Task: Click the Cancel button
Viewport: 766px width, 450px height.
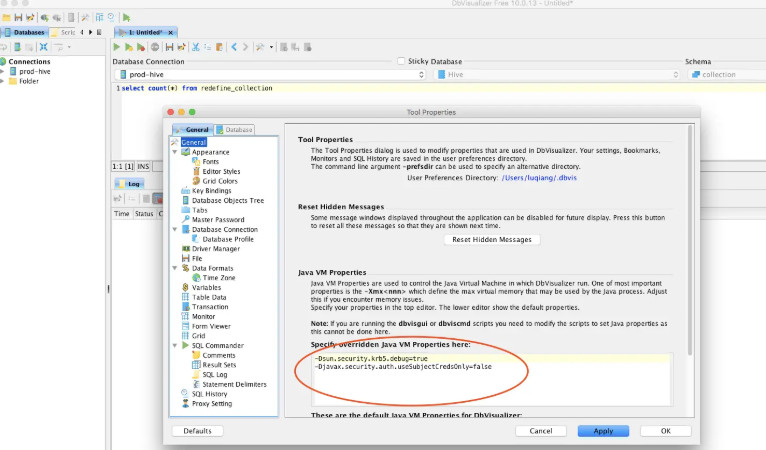Action: 541,431
